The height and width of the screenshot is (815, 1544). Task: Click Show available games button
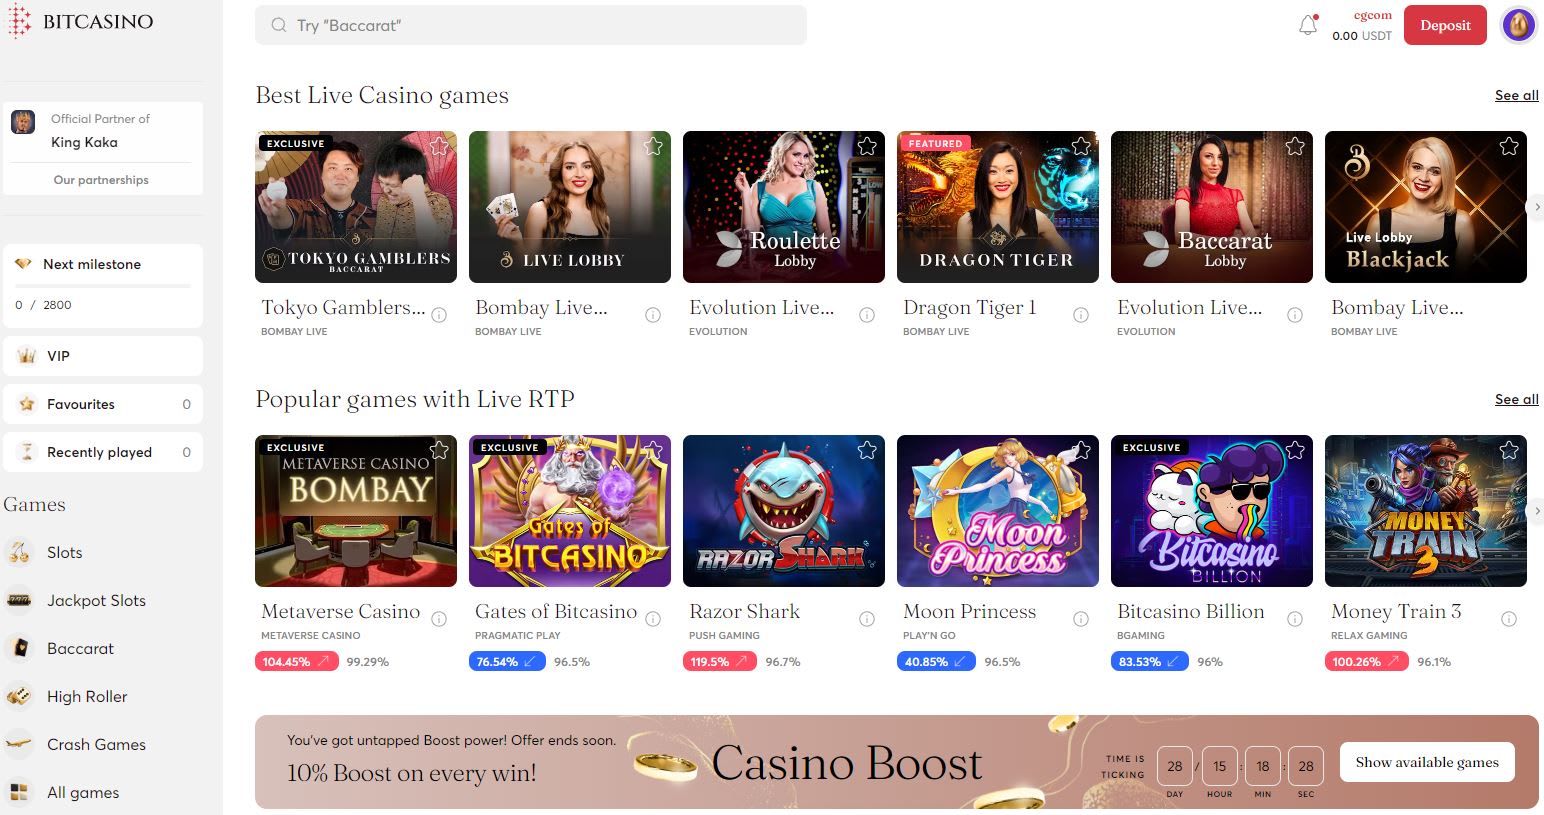tap(1427, 762)
